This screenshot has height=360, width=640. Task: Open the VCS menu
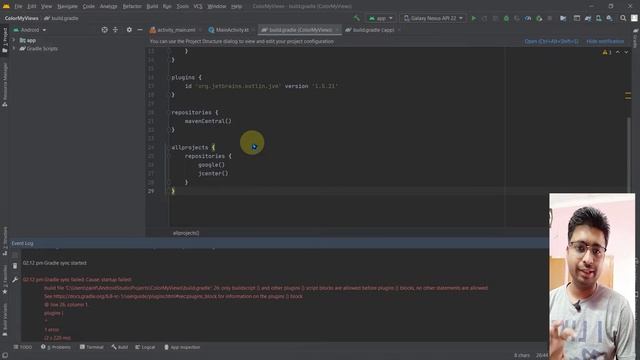[x=198, y=6]
